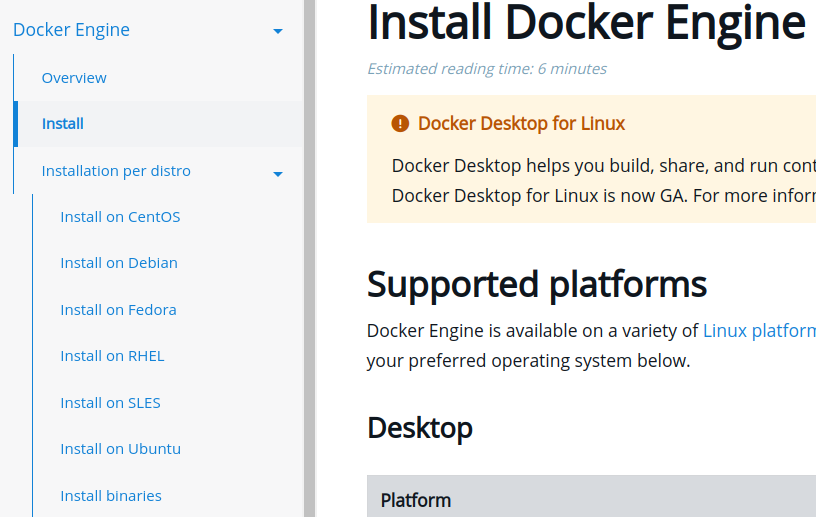Select Install binaries in the sidebar
This screenshot has width=816, height=517.
[111, 496]
